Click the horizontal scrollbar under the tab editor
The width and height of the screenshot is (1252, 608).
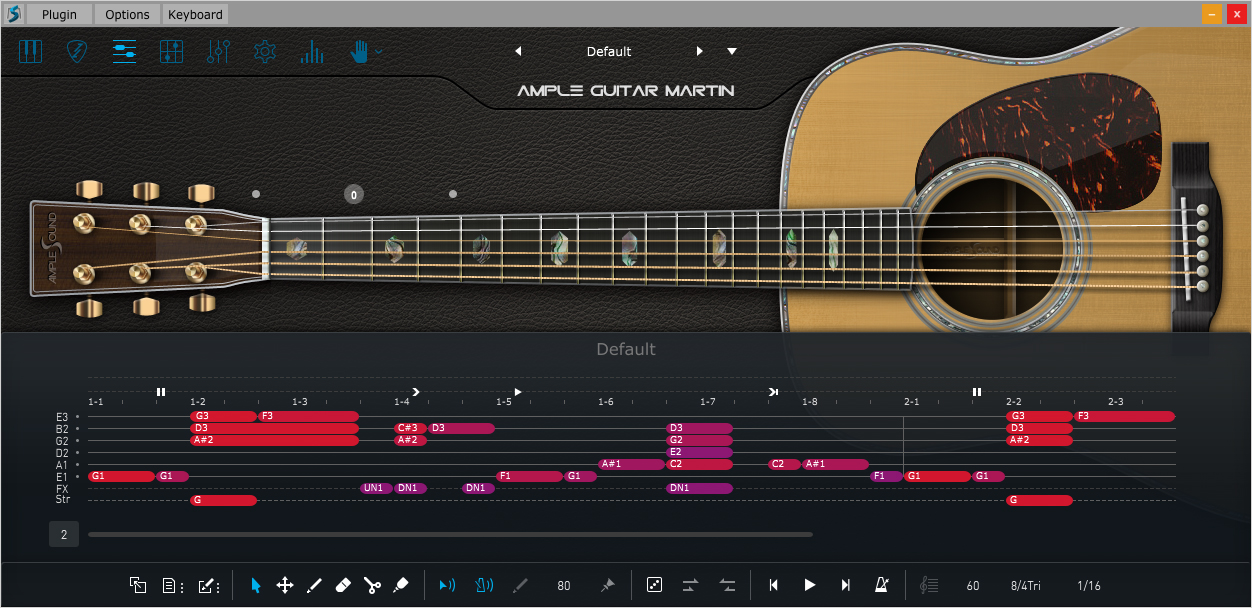(x=450, y=535)
